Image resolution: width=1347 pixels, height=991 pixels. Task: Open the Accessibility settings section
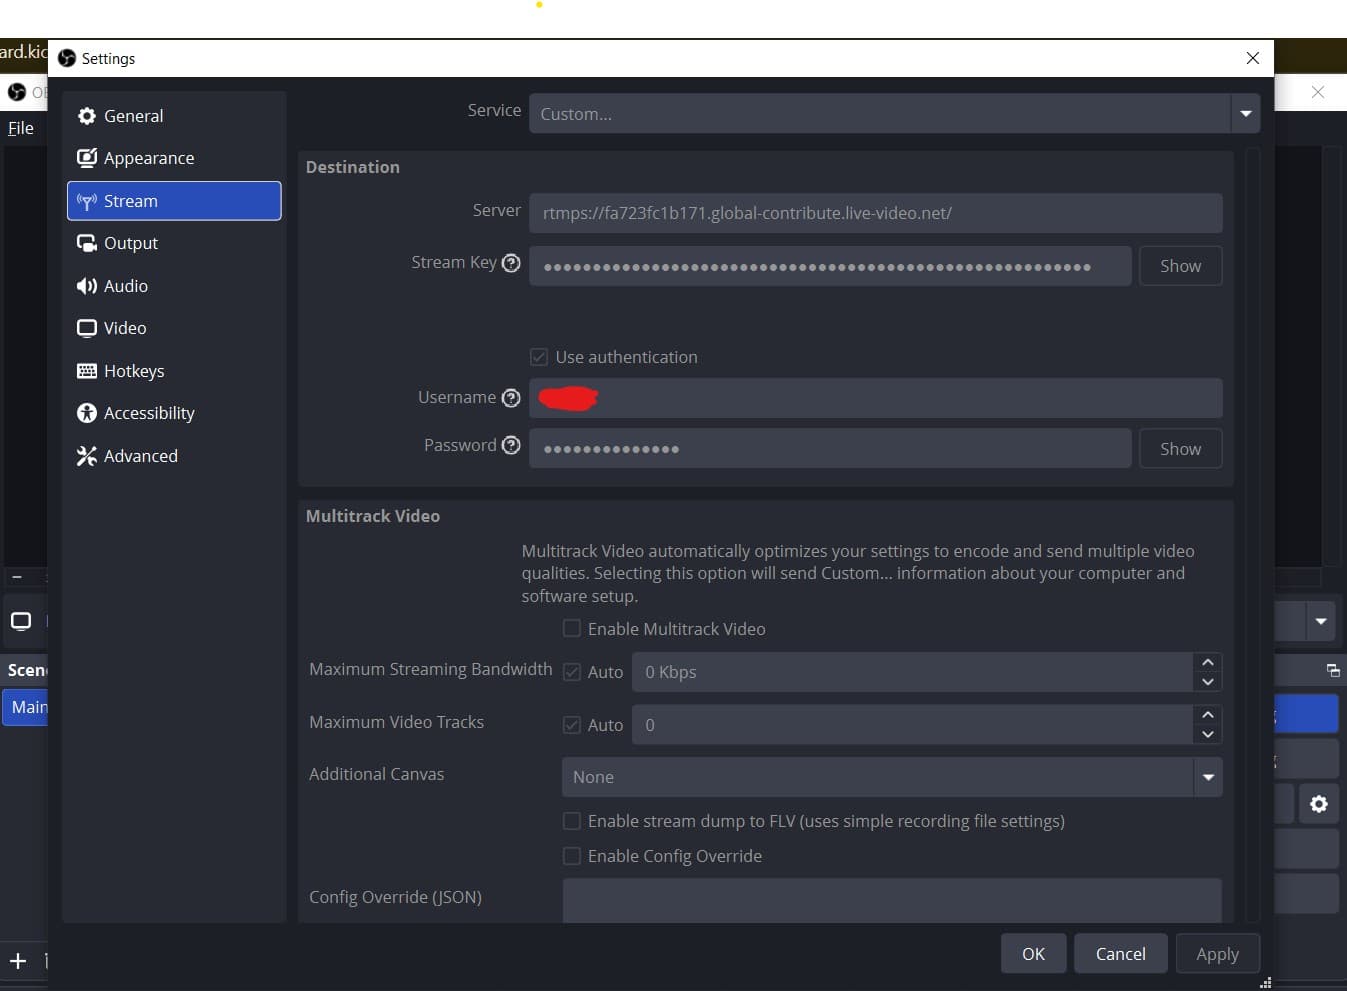[174, 413]
